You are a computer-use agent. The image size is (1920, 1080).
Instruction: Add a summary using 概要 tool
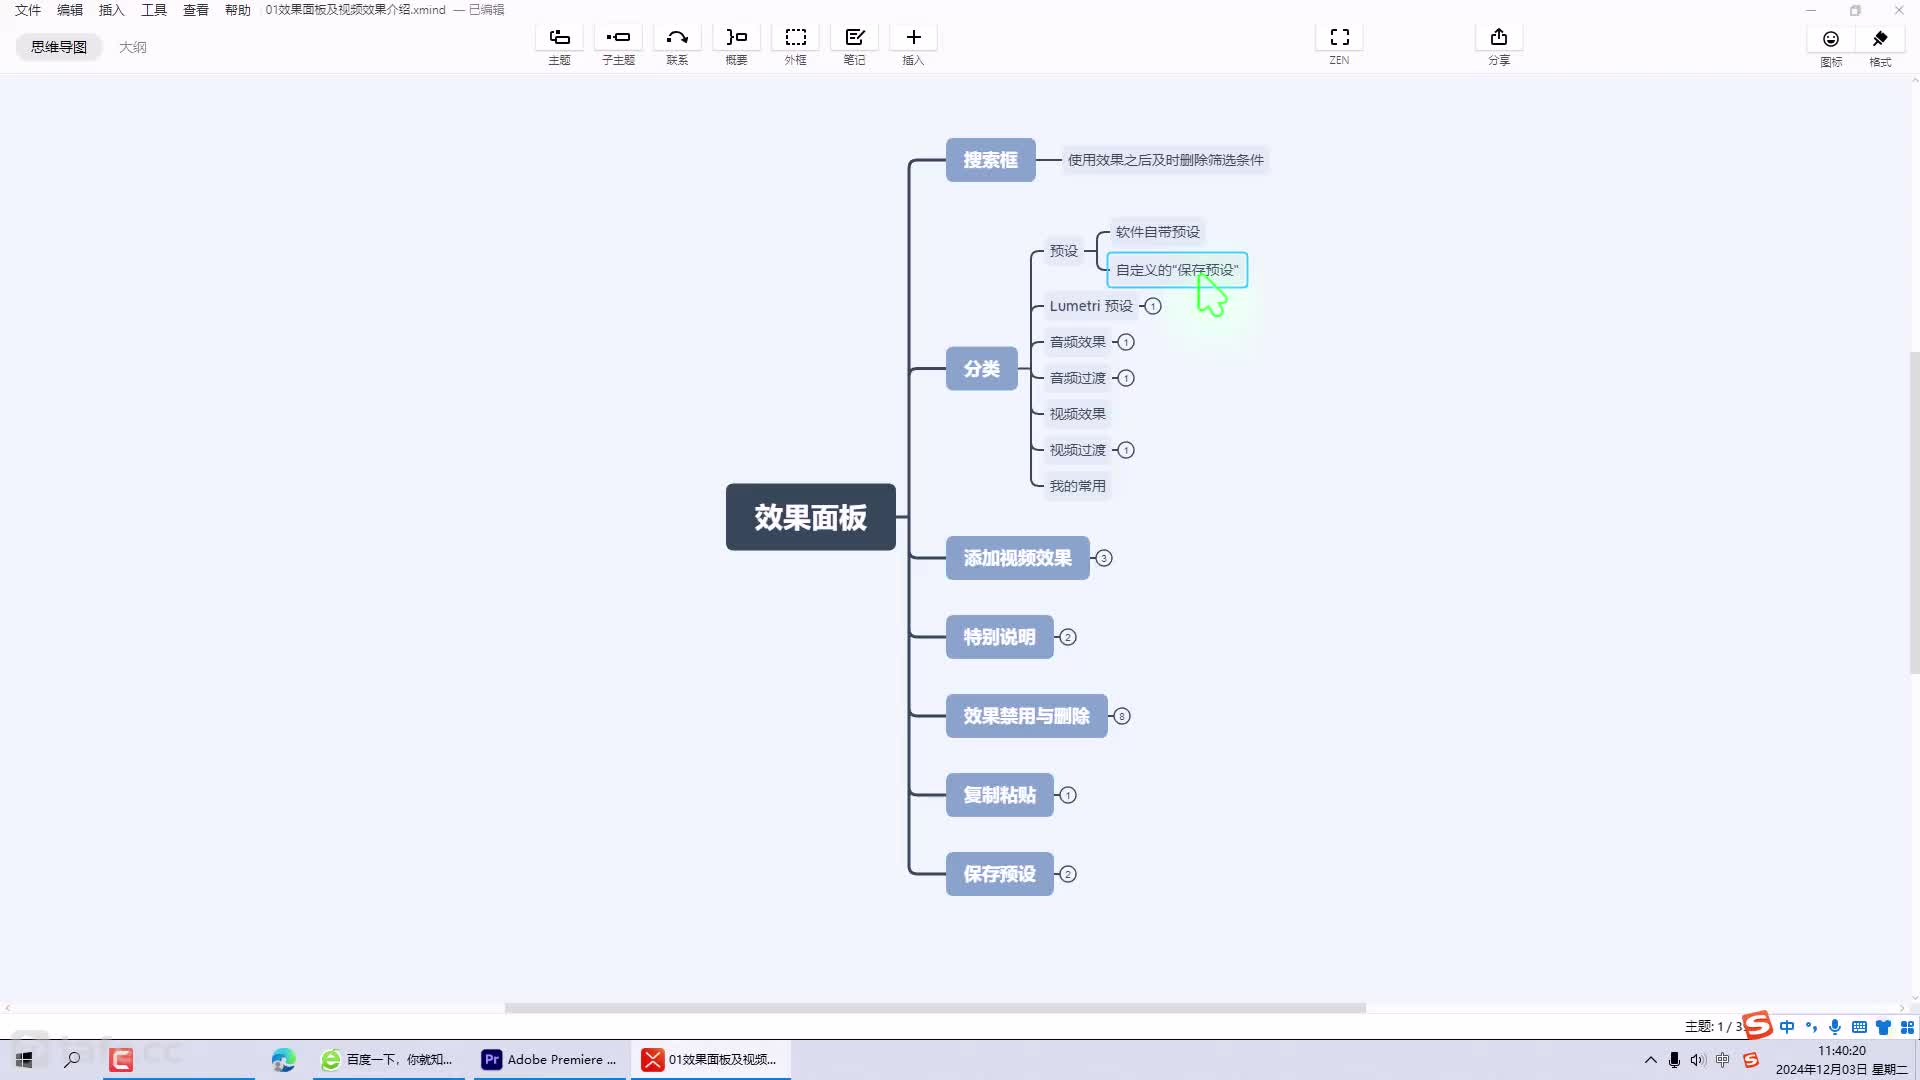coord(736,45)
